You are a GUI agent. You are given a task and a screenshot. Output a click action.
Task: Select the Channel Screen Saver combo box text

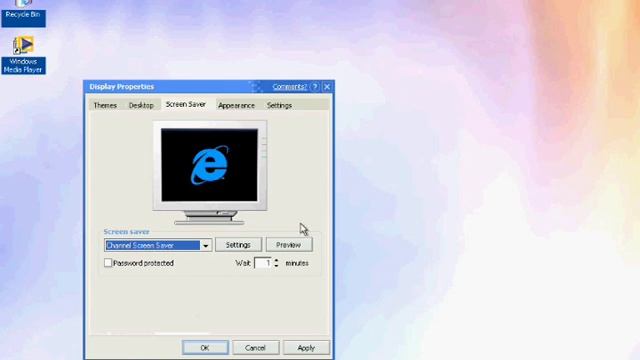point(153,245)
